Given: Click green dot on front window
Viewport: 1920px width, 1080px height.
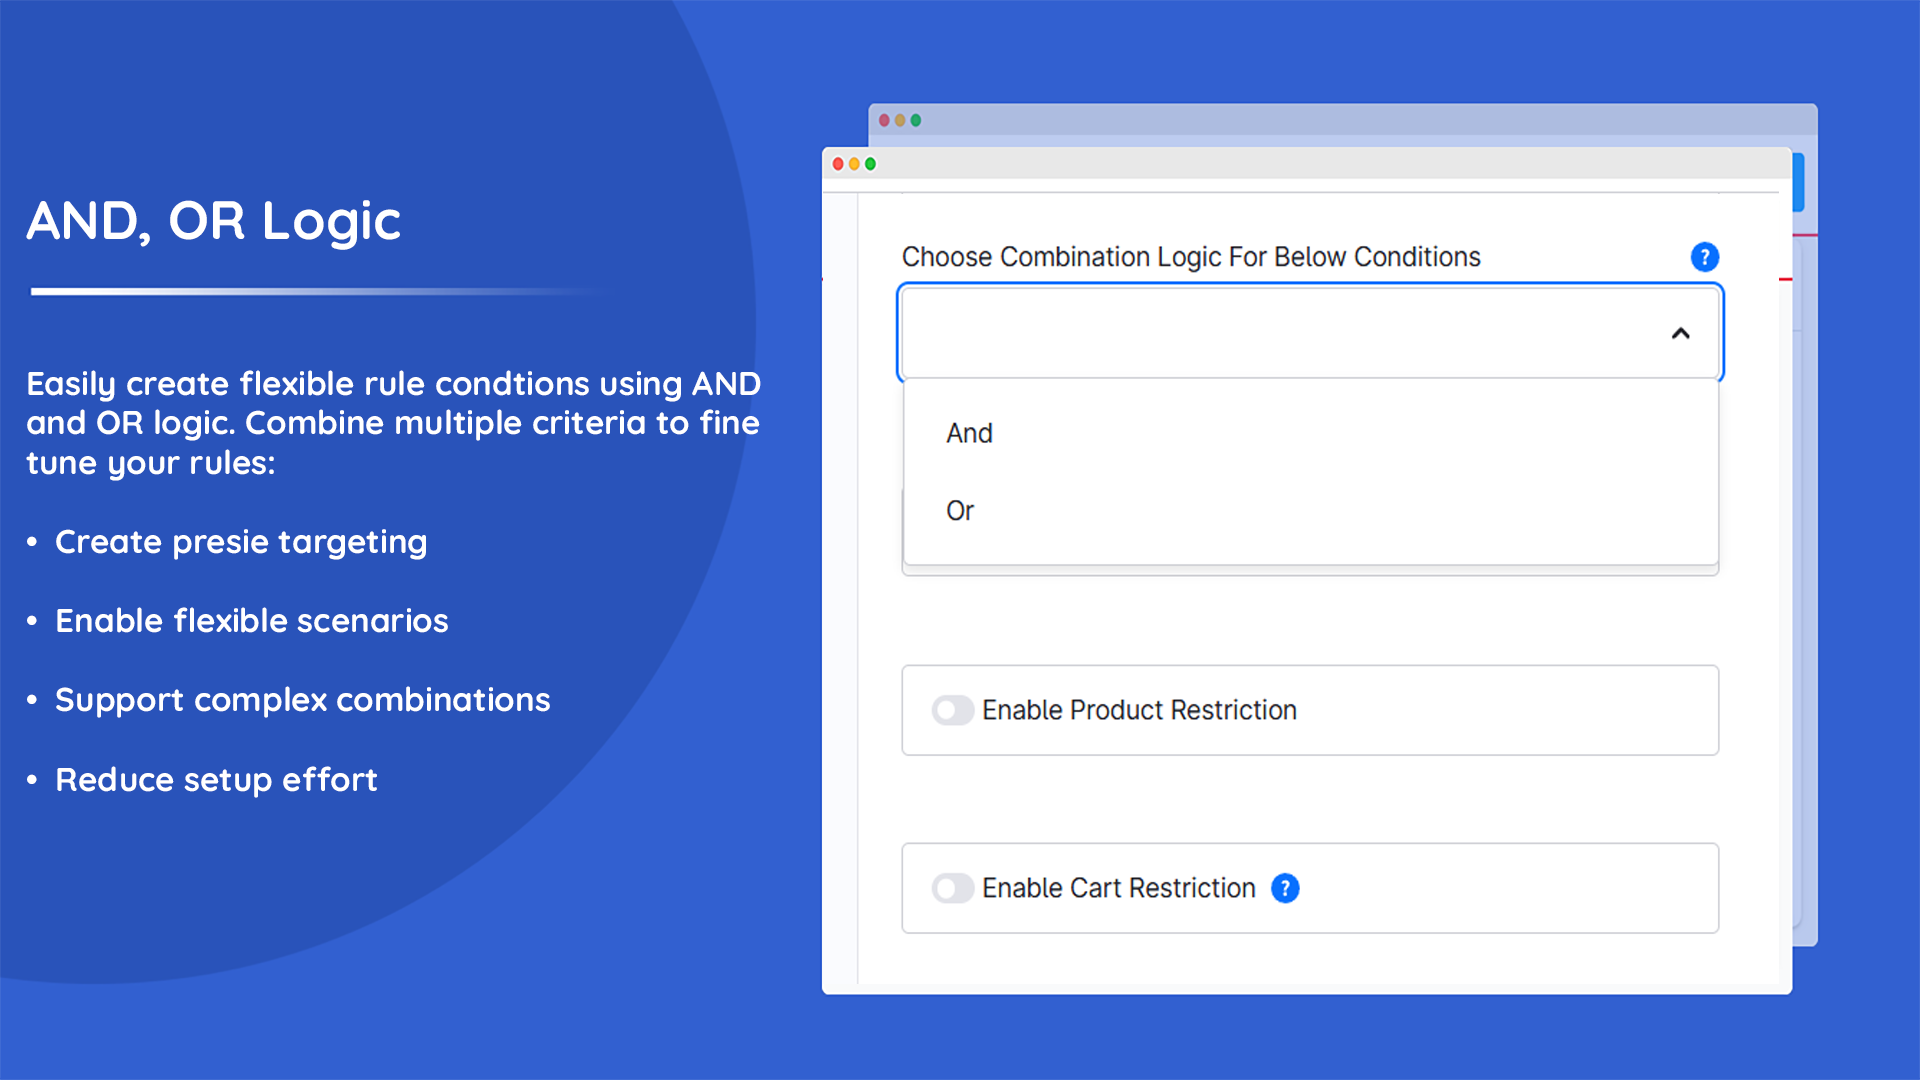Looking at the screenshot, I should coord(870,164).
